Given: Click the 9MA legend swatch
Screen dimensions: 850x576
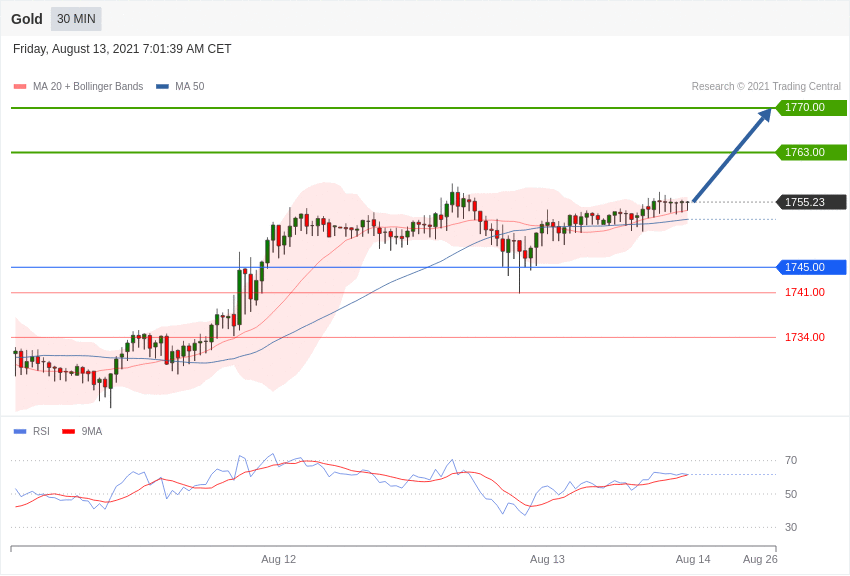Looking at the screenshot, I should pos(69,431).
